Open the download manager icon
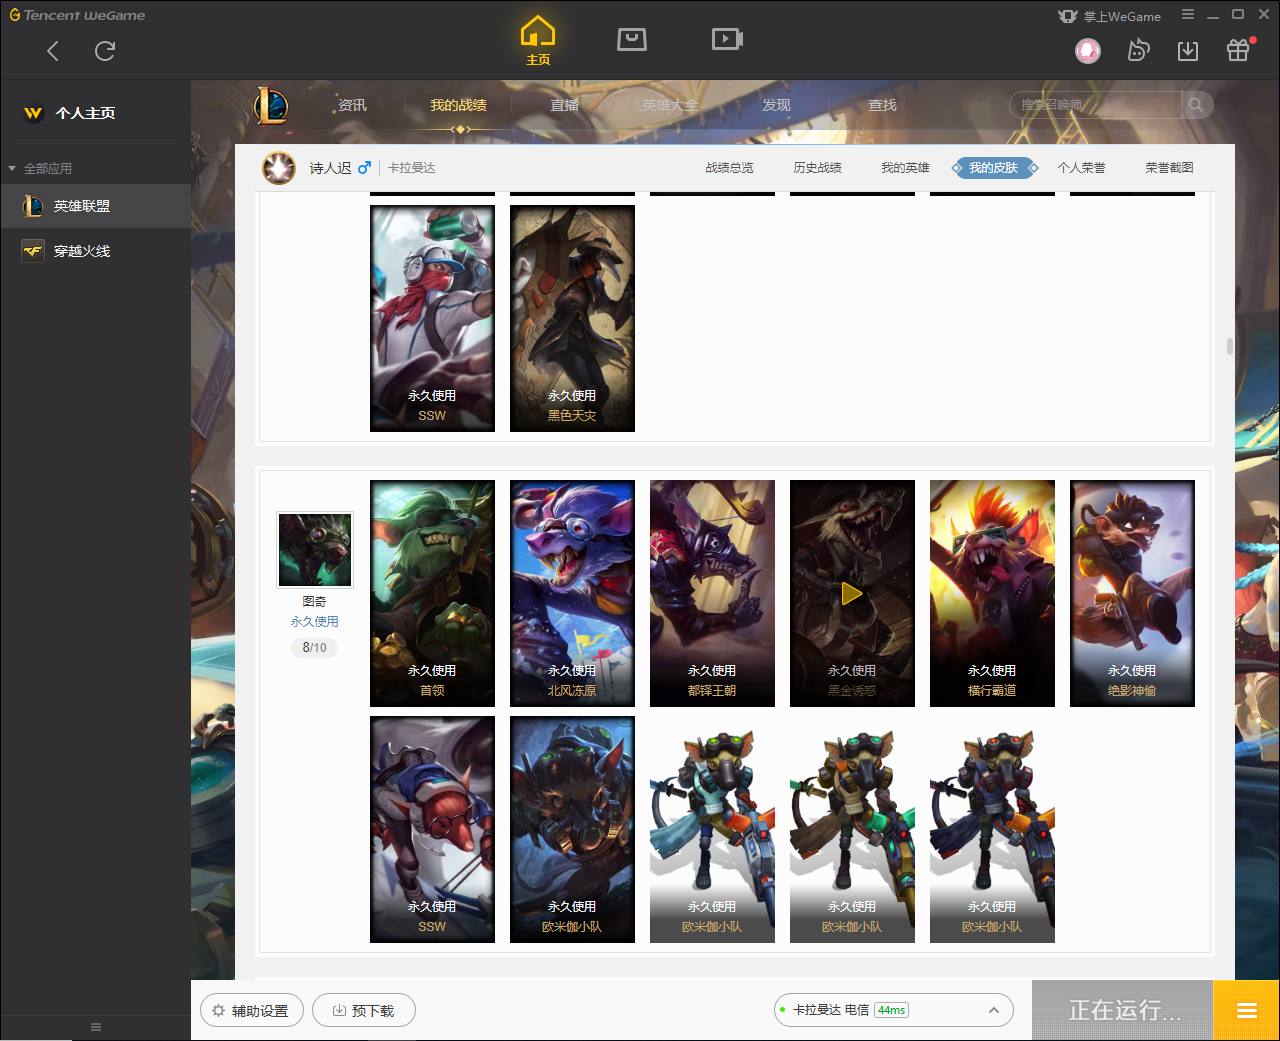Viewport: 1280px width, 1041px height. (x=1188, y=50)
